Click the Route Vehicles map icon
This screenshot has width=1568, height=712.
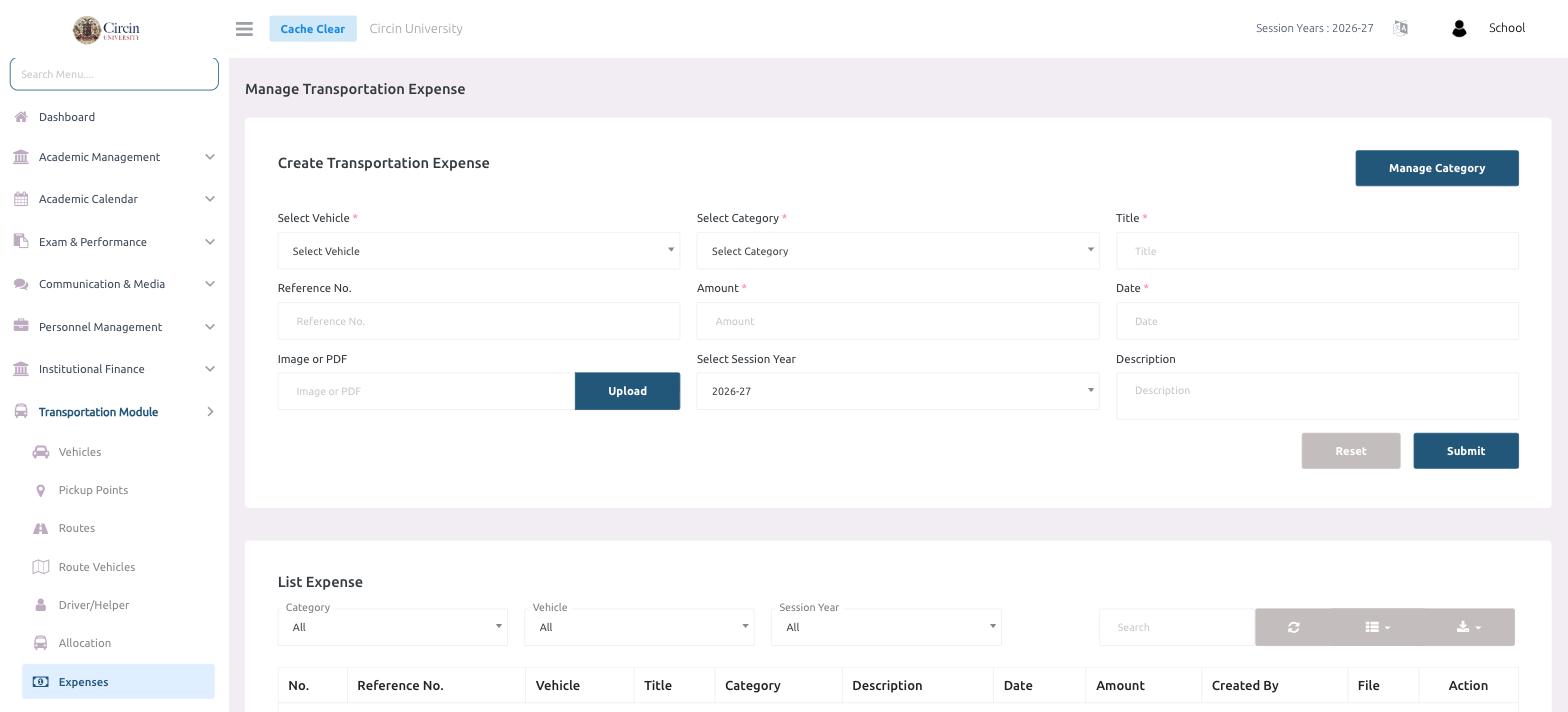[41, 567]
